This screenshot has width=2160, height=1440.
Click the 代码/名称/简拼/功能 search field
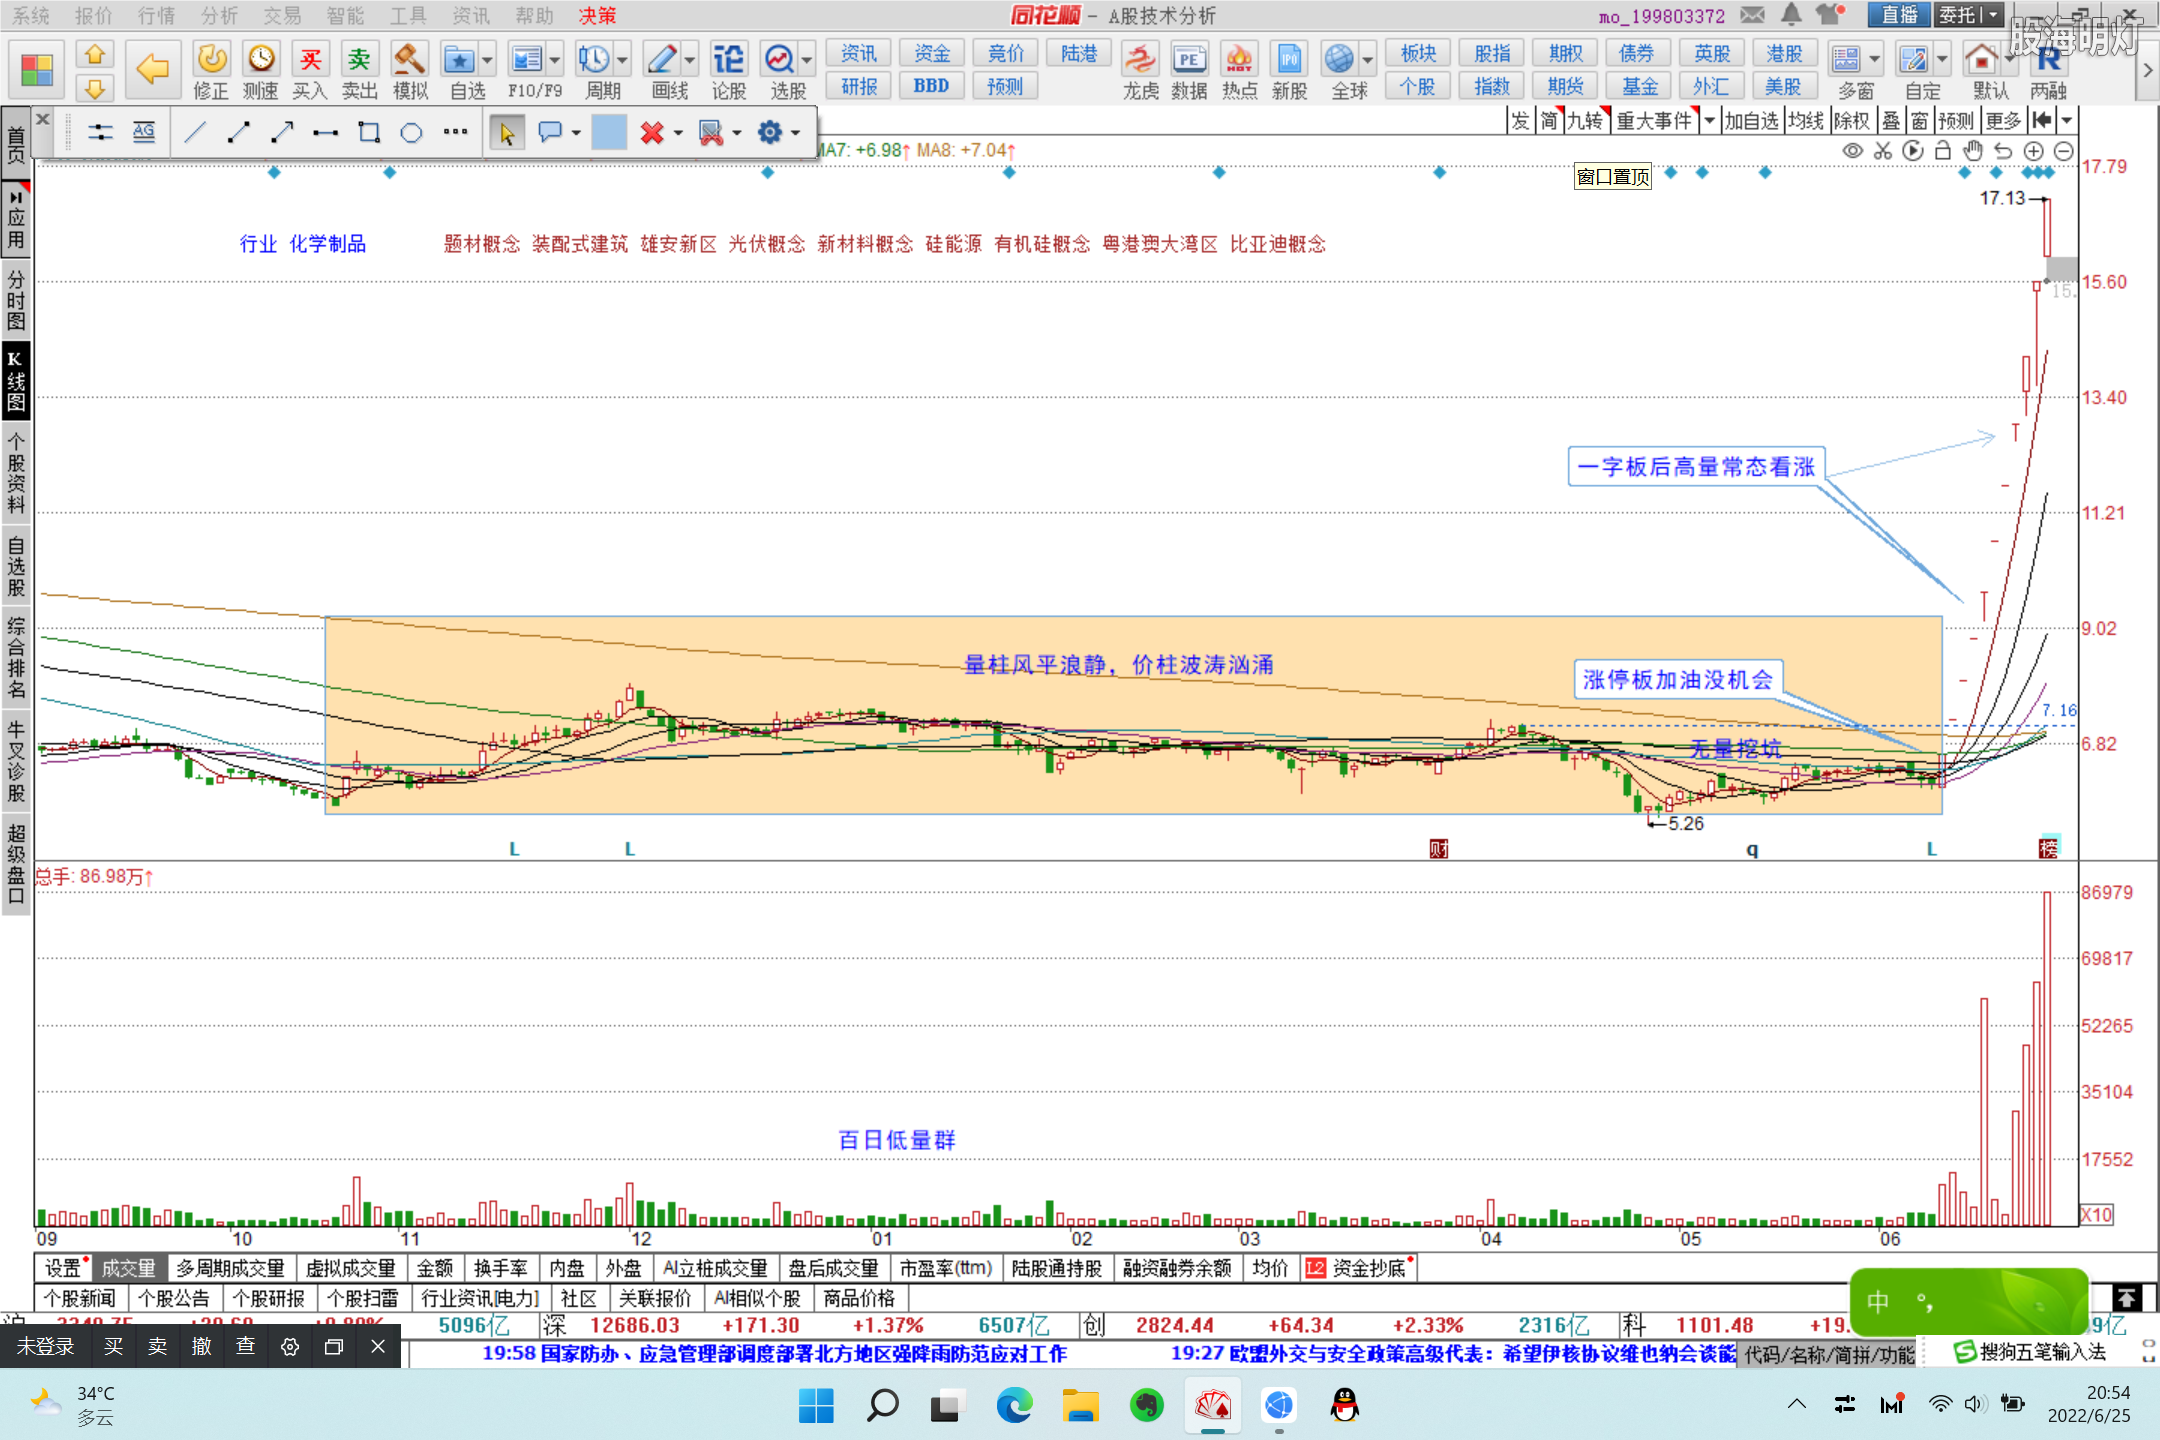tap(1828, 1354)
